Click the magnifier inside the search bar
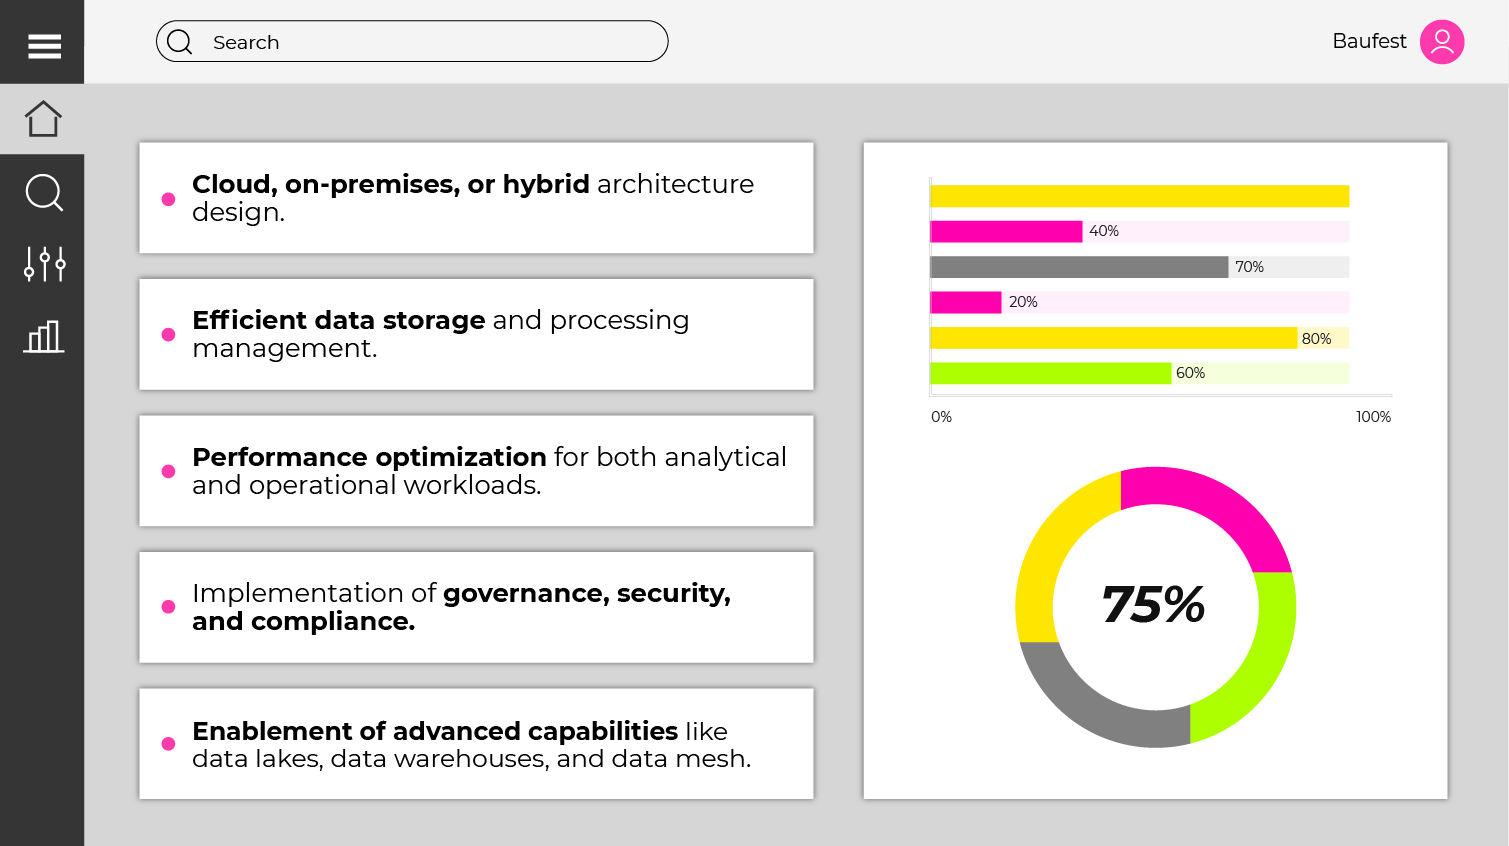 coord(180,42)
